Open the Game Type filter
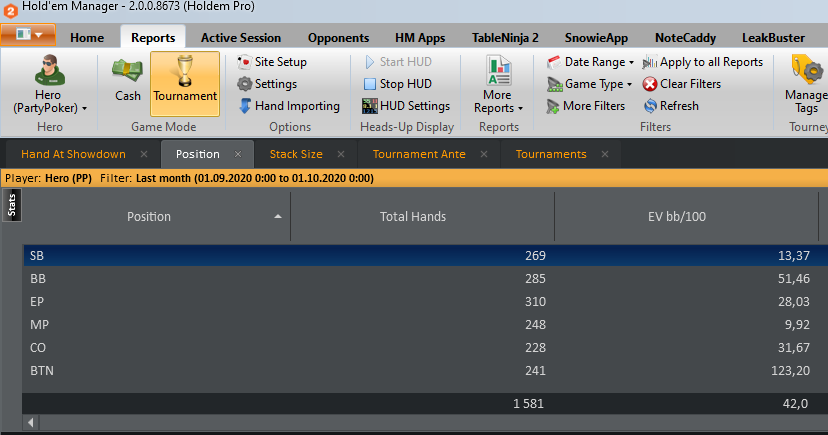Viewport: 828px width, 435px height. [589, 84]
